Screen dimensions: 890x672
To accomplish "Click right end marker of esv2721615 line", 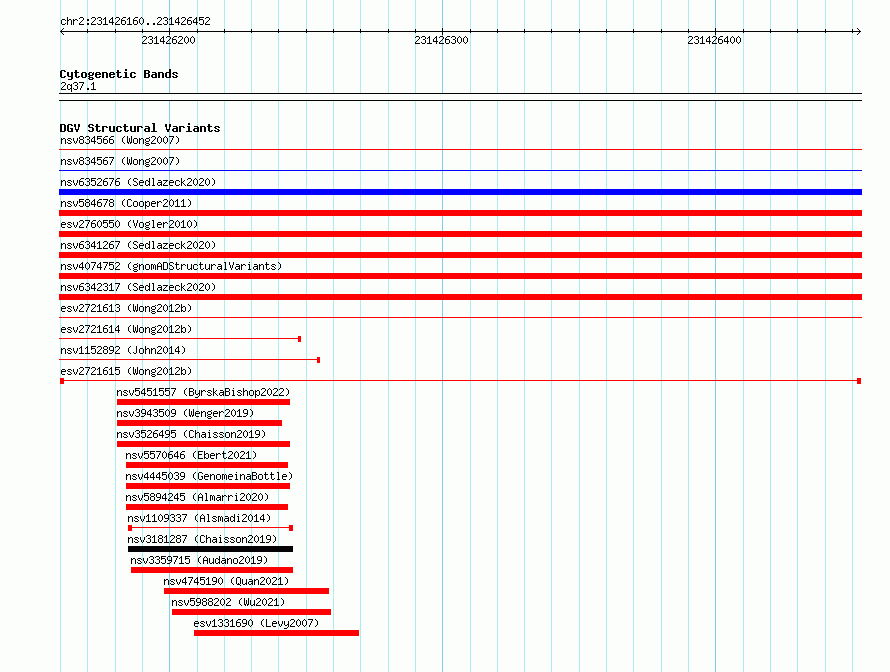I will [859, 381].
